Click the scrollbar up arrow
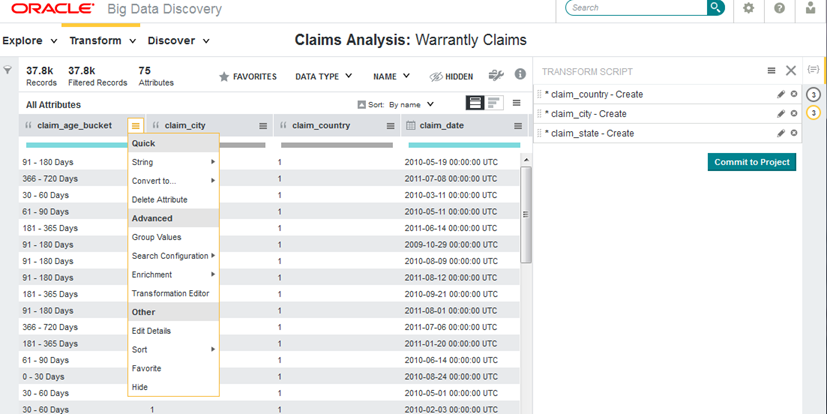This screenshot has height=414, width=827. coord(526,160)
